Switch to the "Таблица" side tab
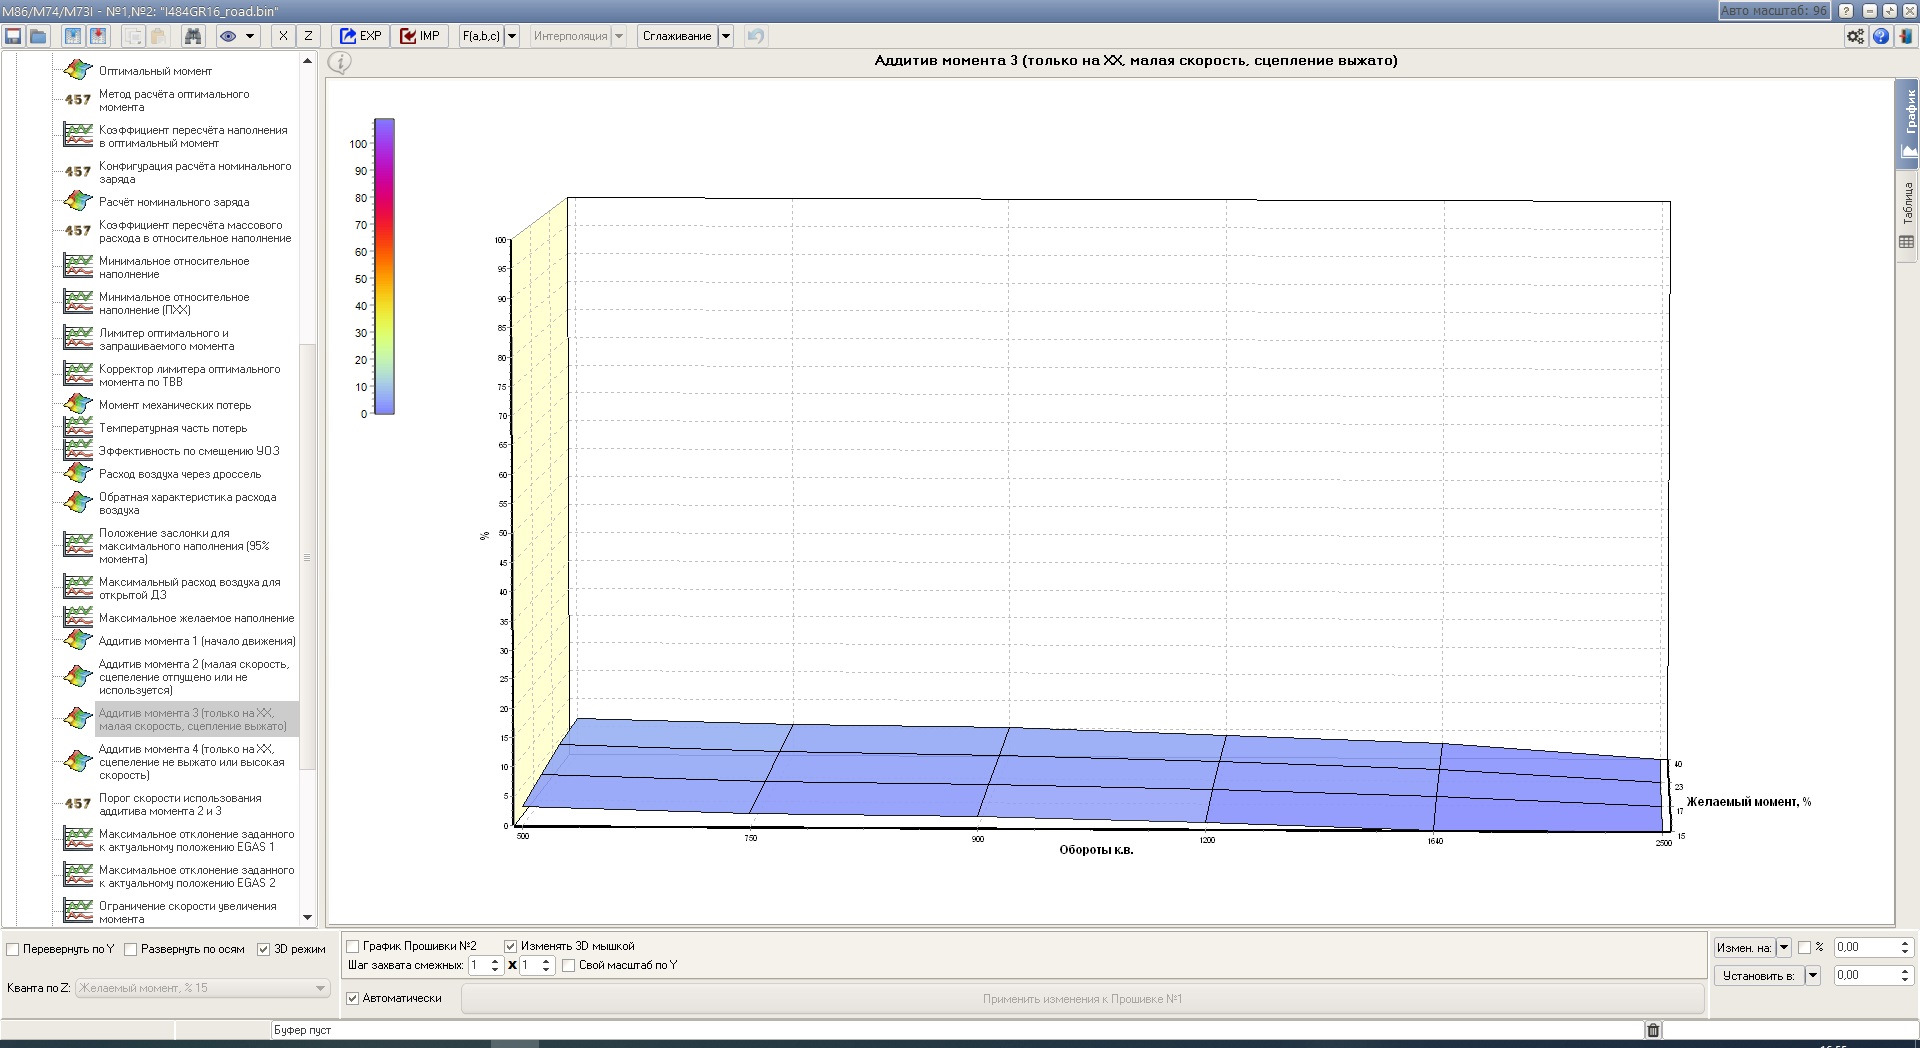 coord(1907,215)
